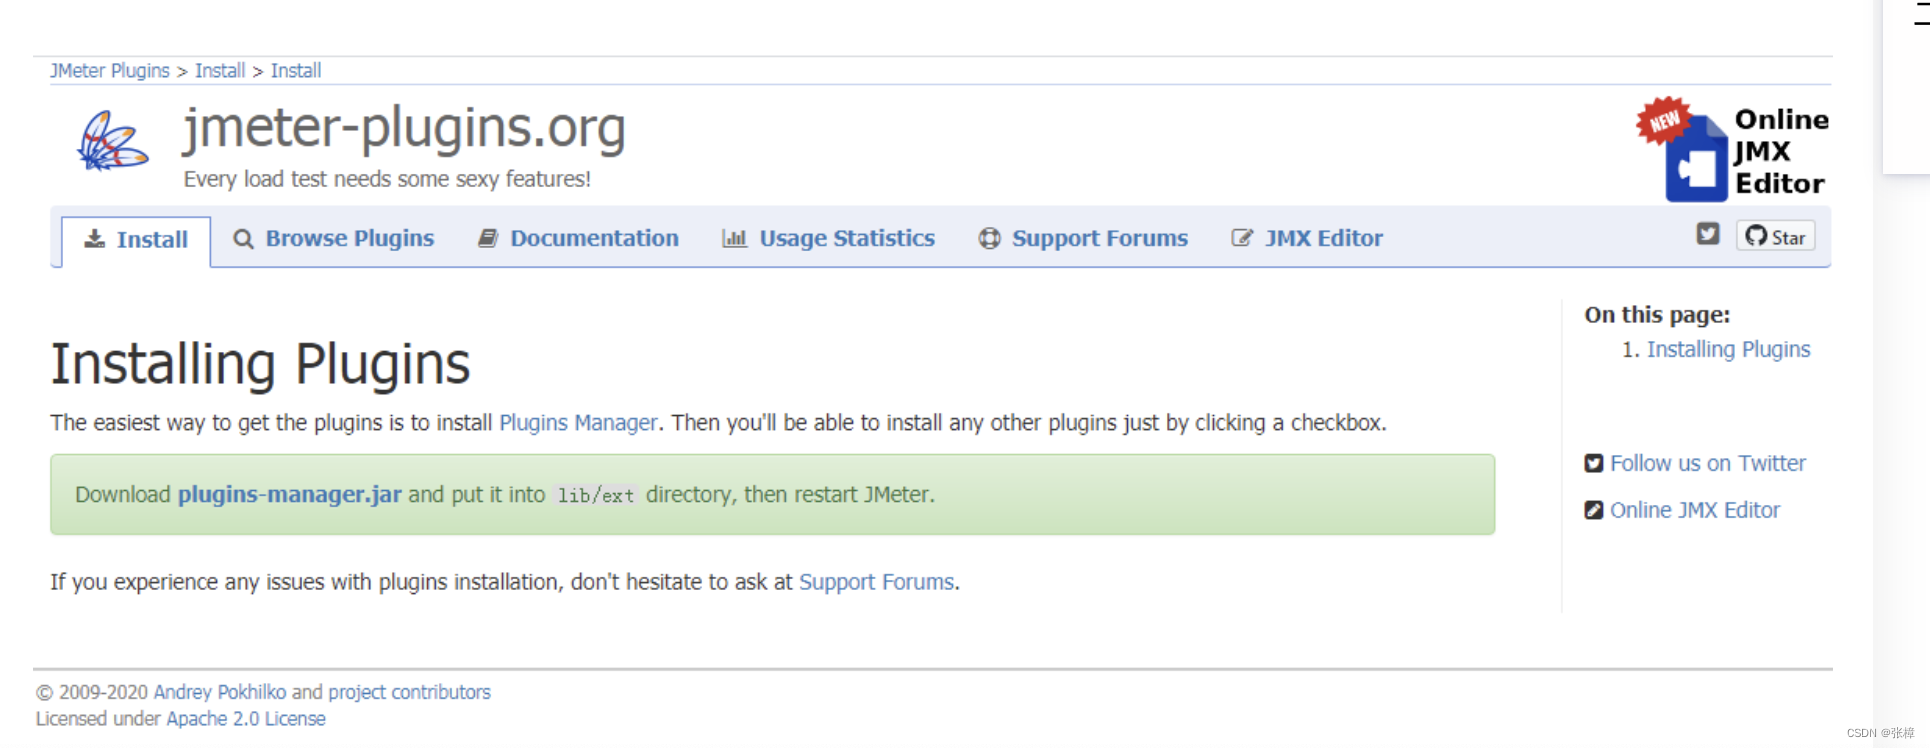Open the project contributors footer link
Screen dimensions: 1930x748
(410, 692)
